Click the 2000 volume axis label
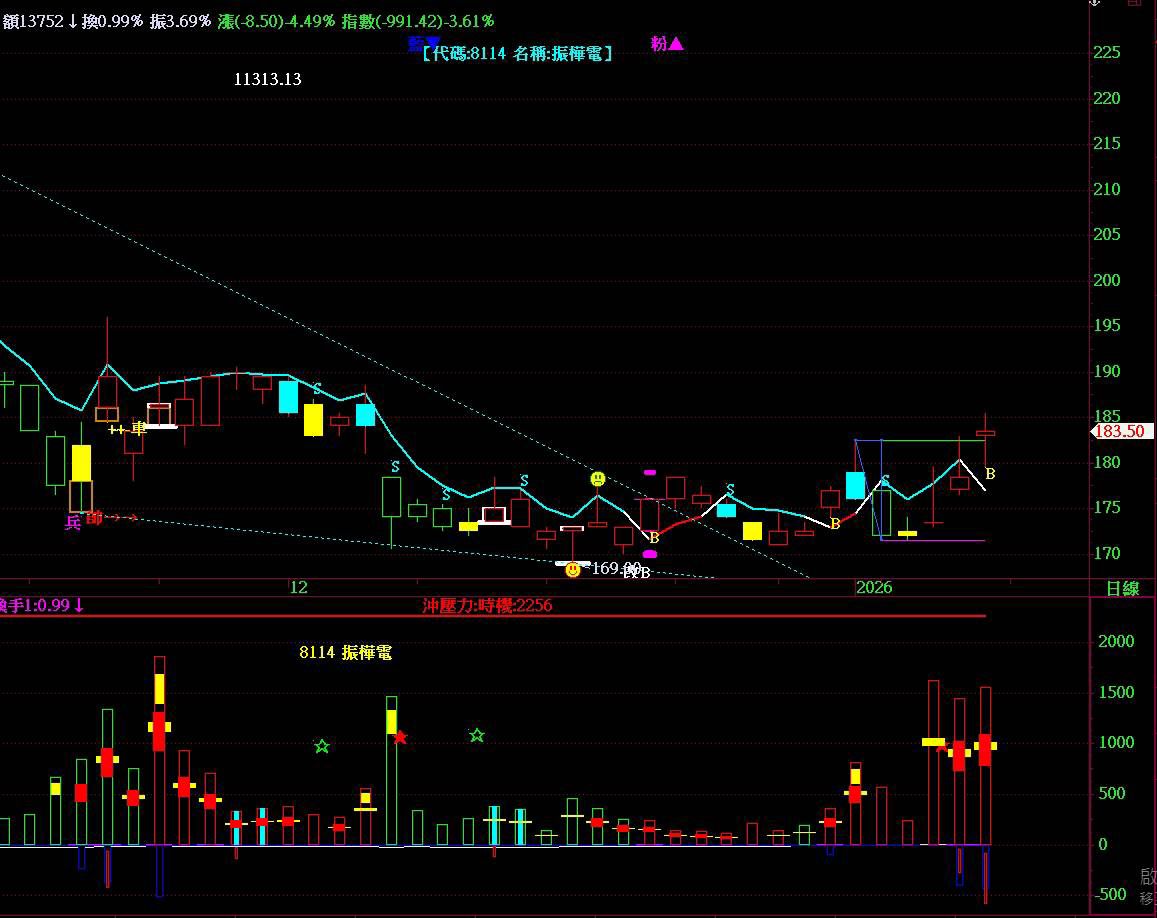This screenshot has width=1157, height=918. tap(1116, 641)
